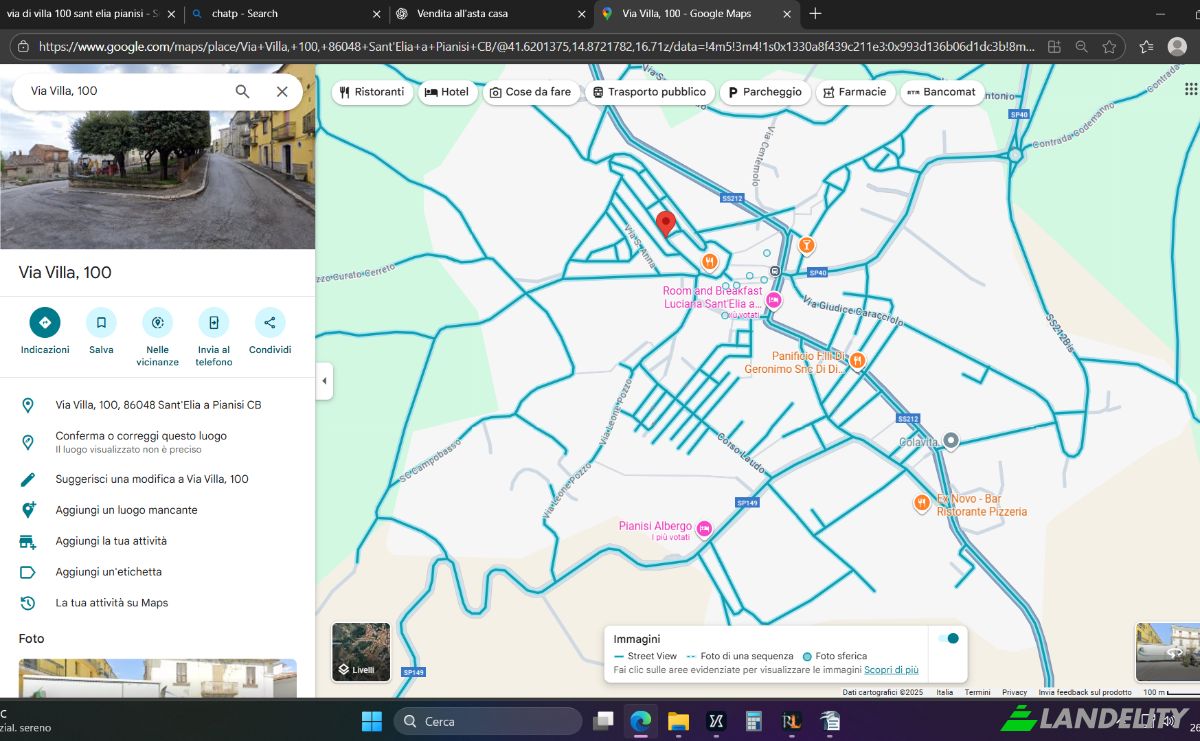Share location via Condividi icon
Screen dimensions: 1200x741
269,322
